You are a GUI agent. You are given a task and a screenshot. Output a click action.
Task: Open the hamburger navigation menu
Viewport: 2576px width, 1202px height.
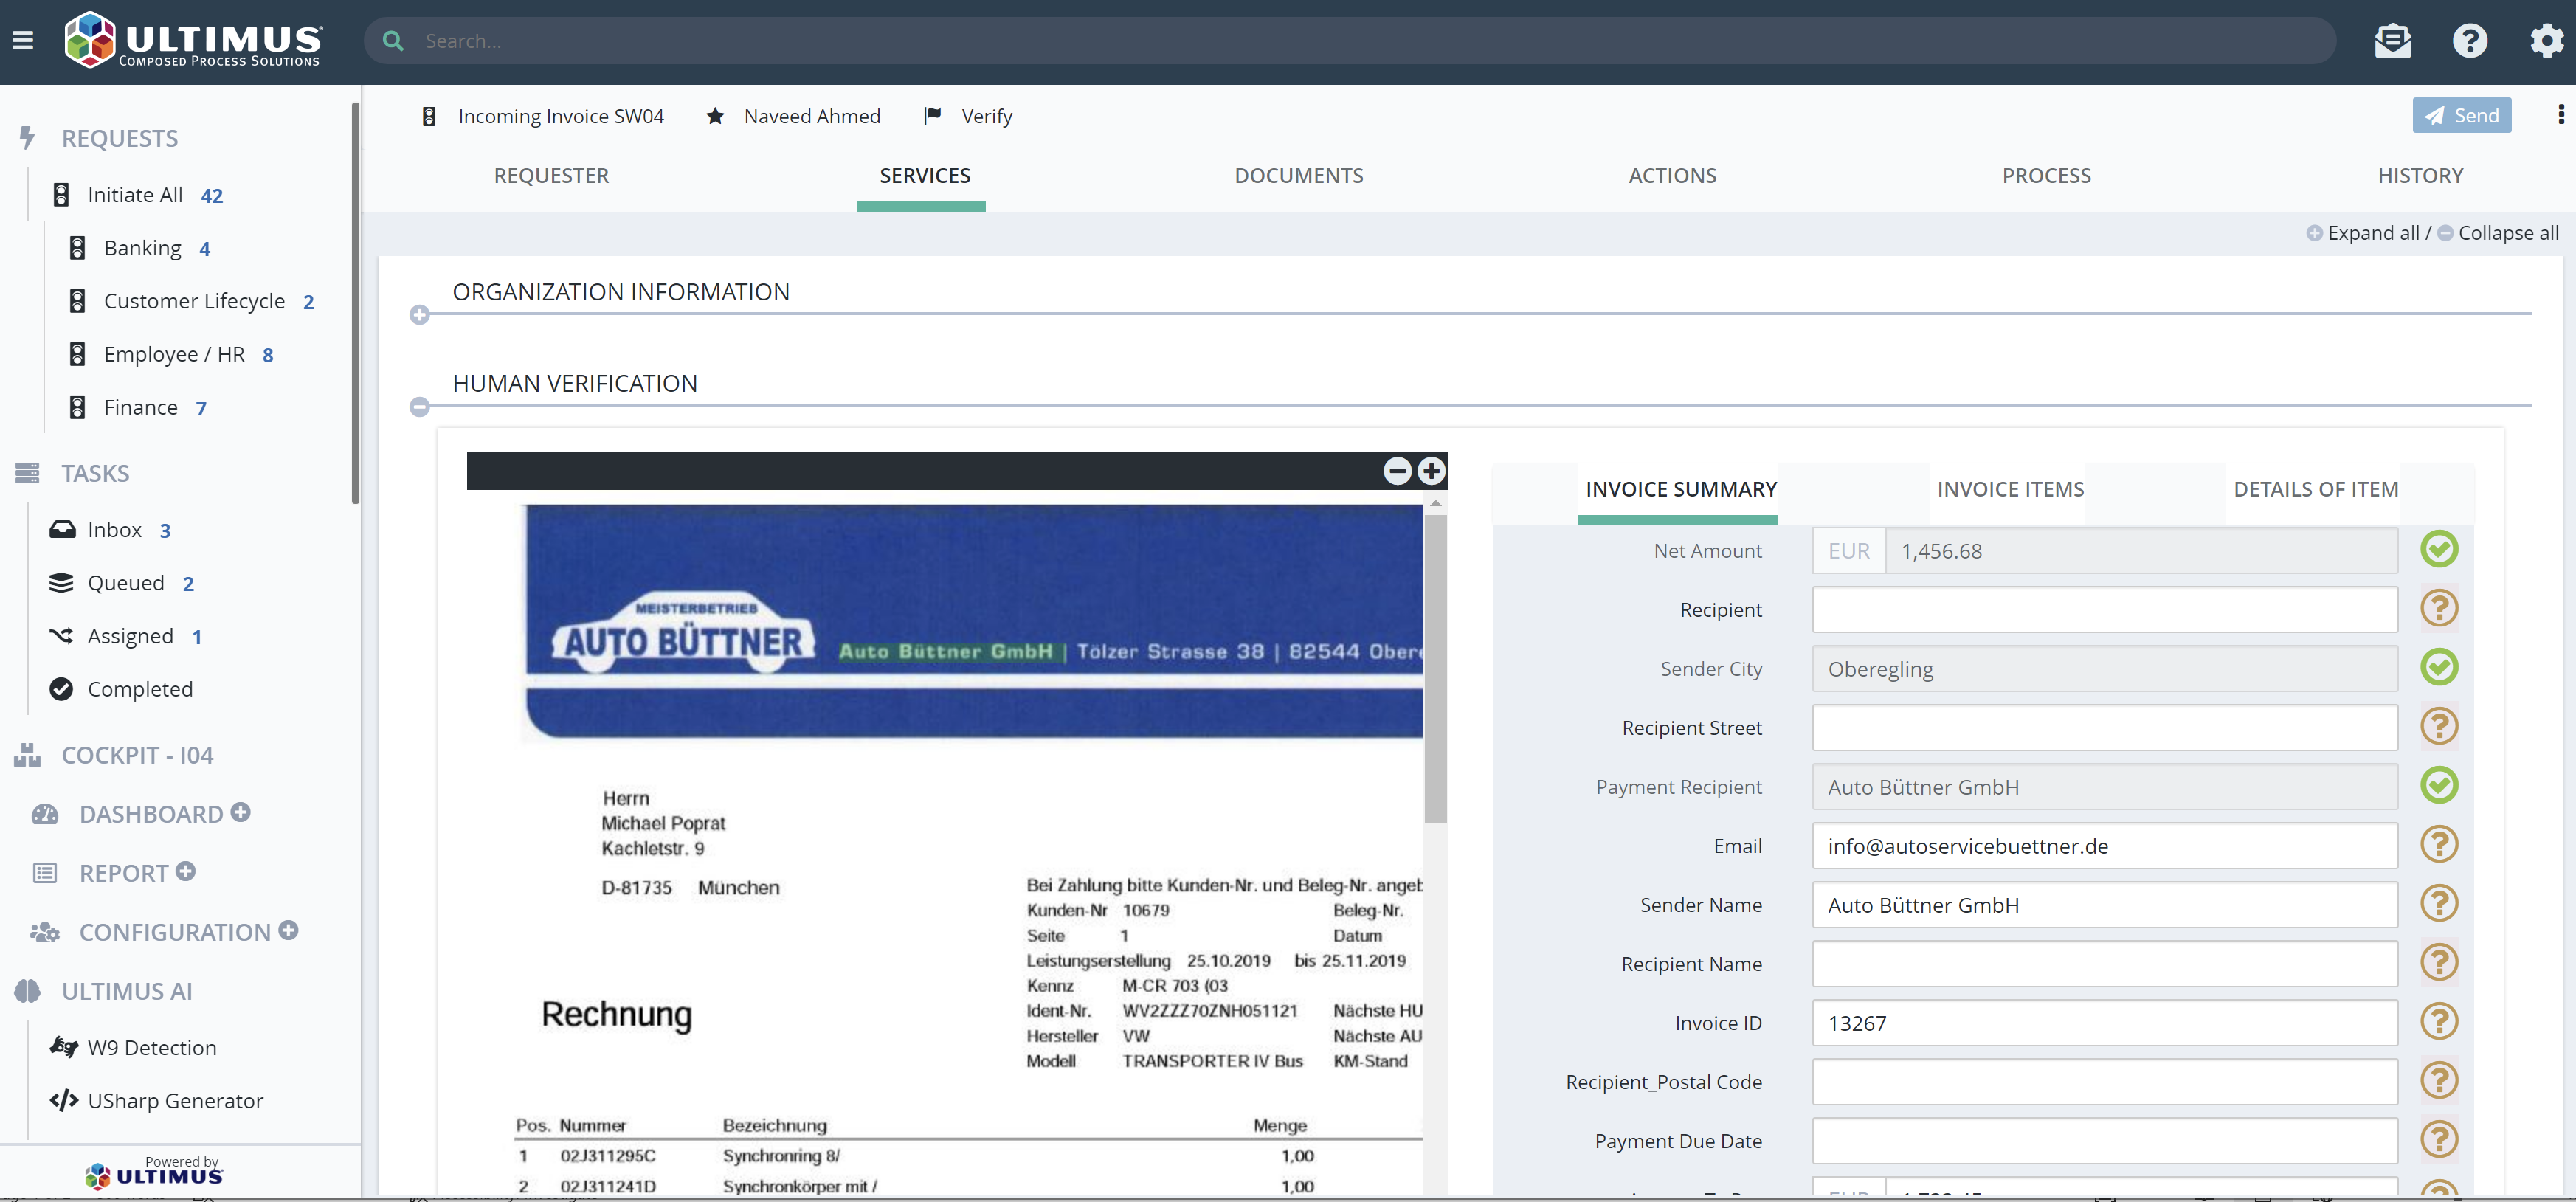22,40
